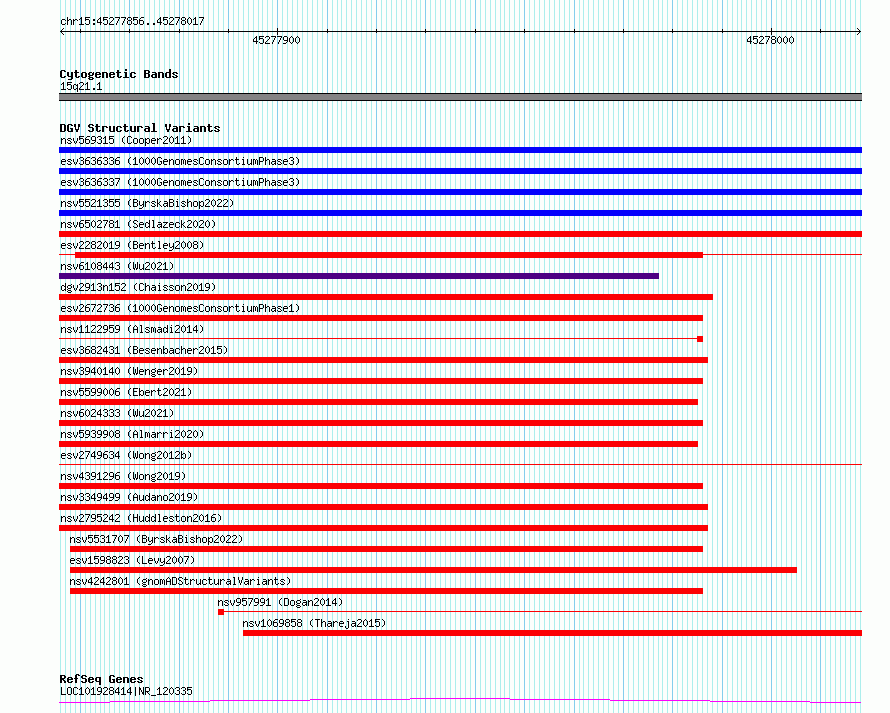Click the nsv6108443 (Wu2021) label
Viewport: 890px width, 713px height.
(x=117, y=266)
